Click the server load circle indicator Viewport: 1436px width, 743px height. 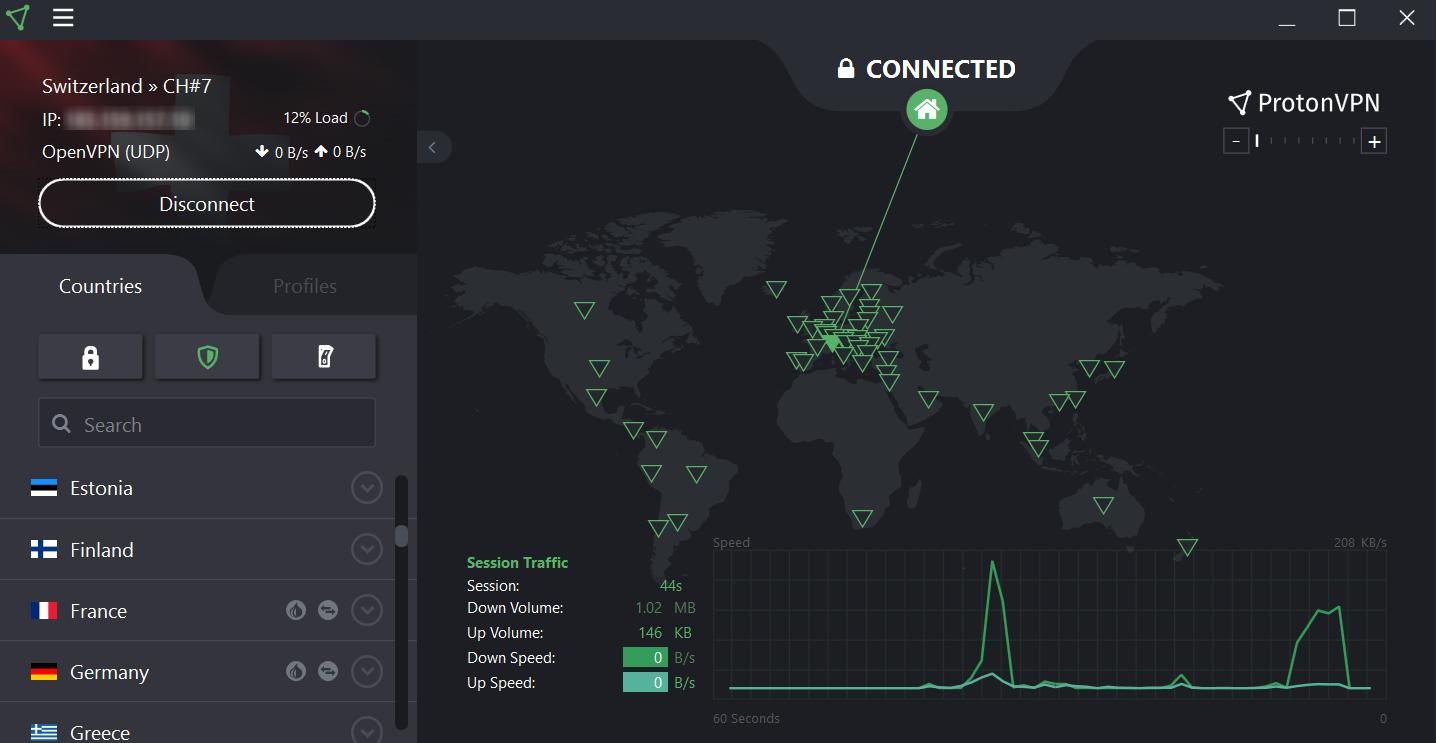pos(362,118)
